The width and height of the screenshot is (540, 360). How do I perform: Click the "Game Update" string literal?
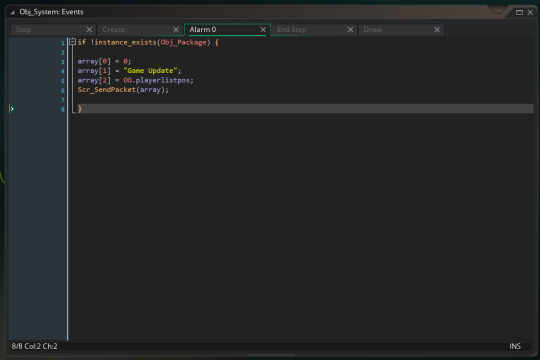coord(150,71)
